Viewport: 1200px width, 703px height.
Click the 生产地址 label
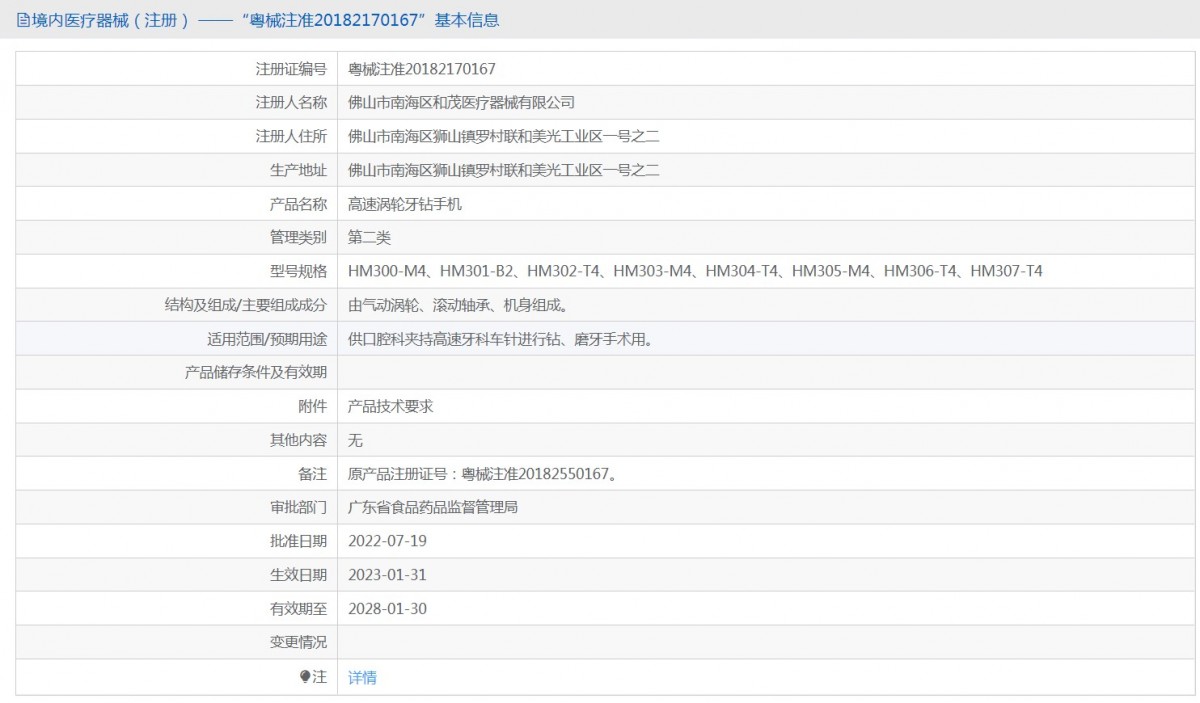(298, 170)
